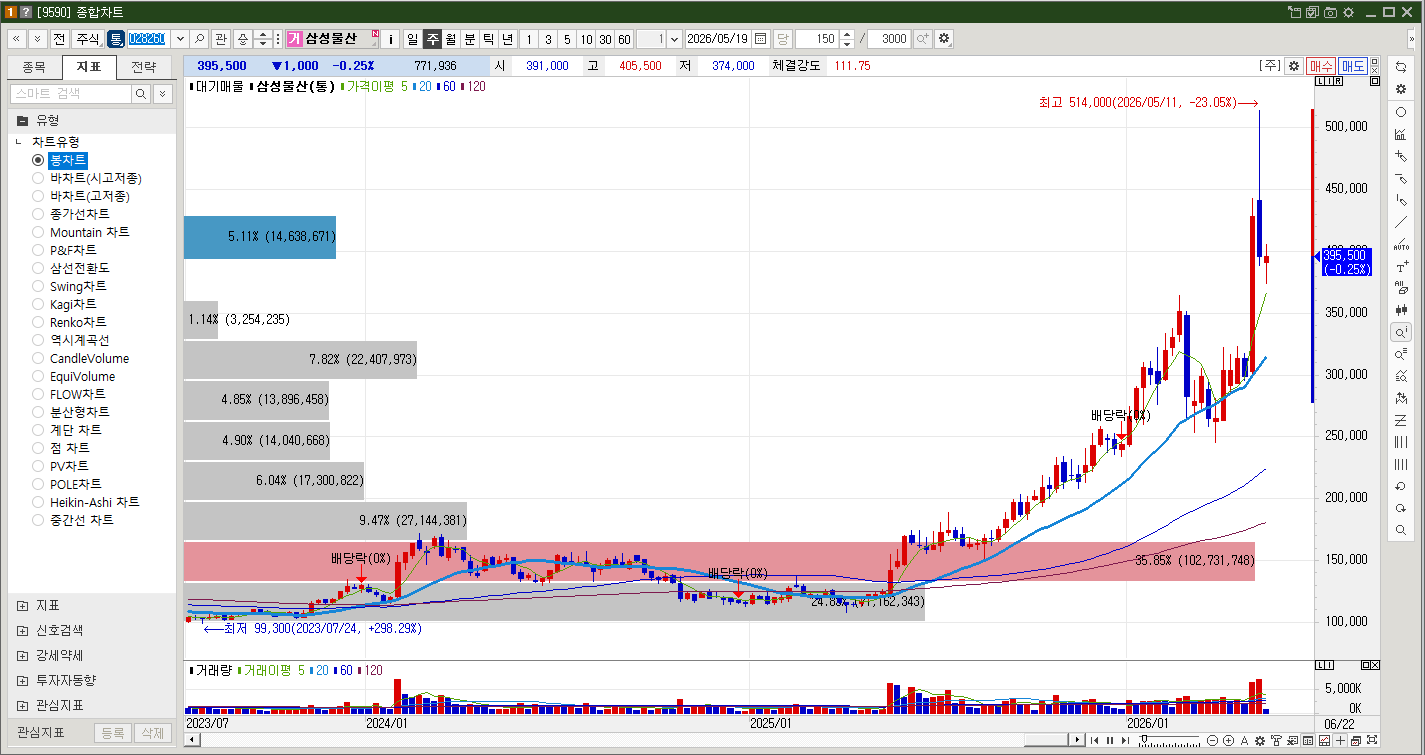1425x755 pixels.
Task: Select the 일 daily period button
Action: pos(412,39)
